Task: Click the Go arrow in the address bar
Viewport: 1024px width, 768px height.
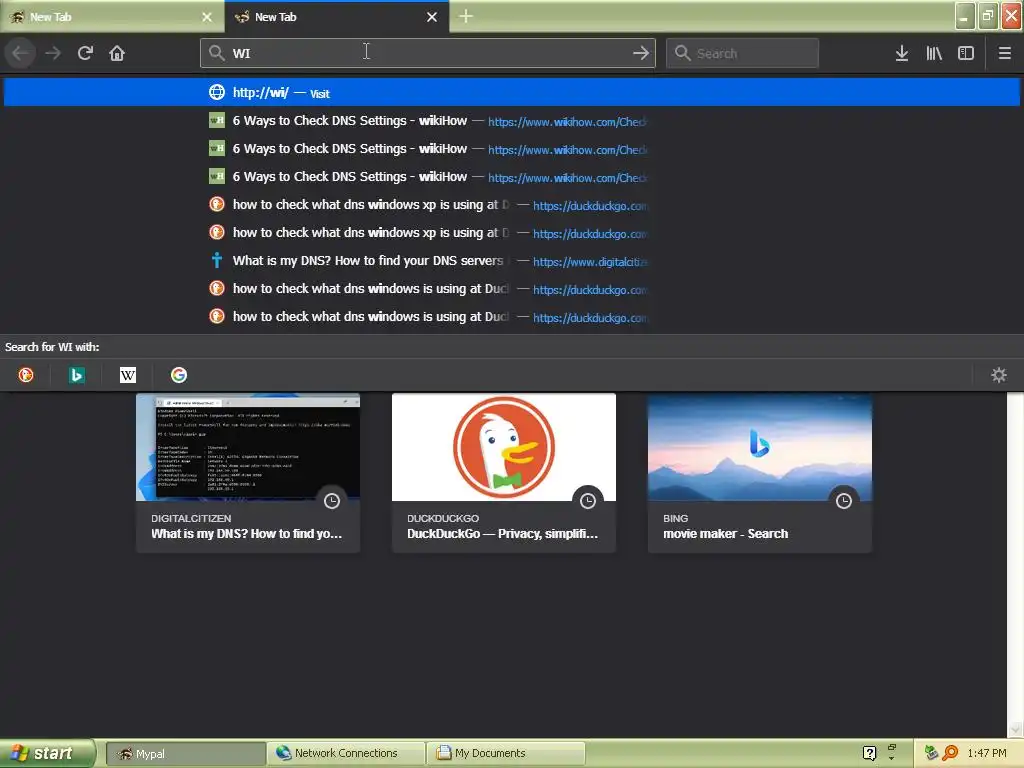Action: (641, 53)
